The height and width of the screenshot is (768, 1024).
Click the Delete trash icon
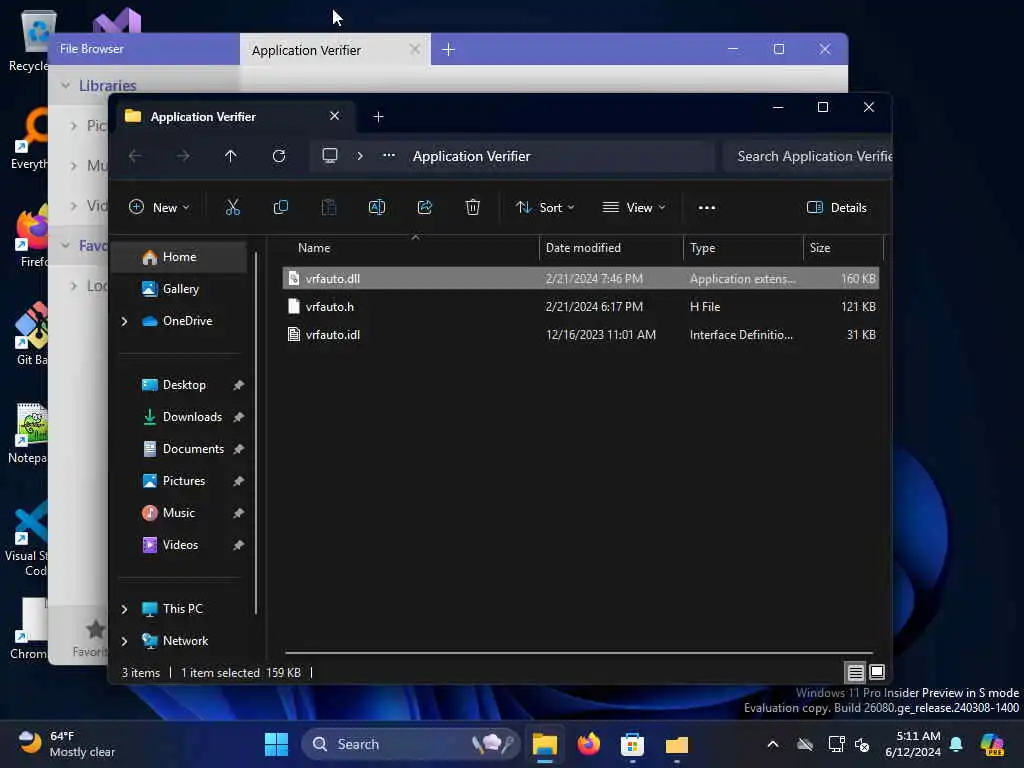click(473, 208)
